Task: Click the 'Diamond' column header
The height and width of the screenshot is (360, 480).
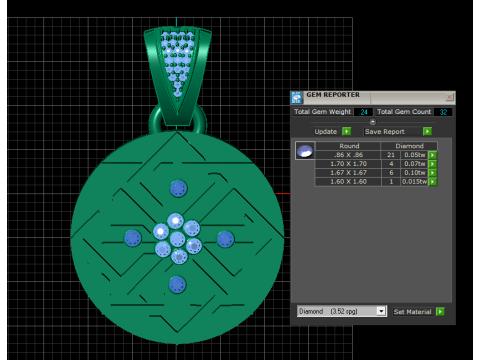Action: [409, 146]
